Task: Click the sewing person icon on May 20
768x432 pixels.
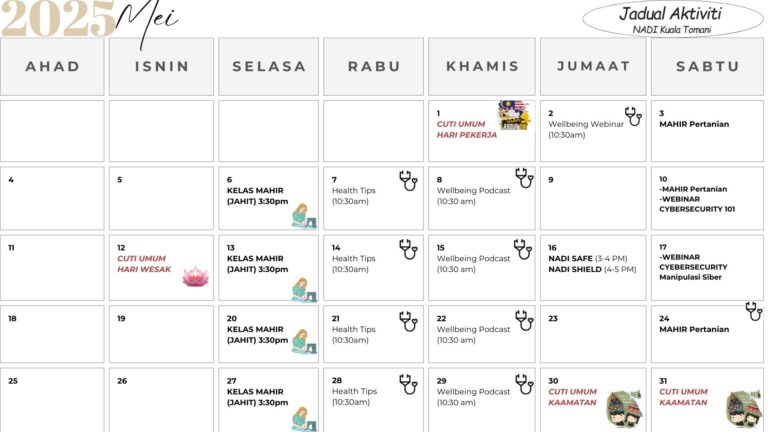Action: 302,342
